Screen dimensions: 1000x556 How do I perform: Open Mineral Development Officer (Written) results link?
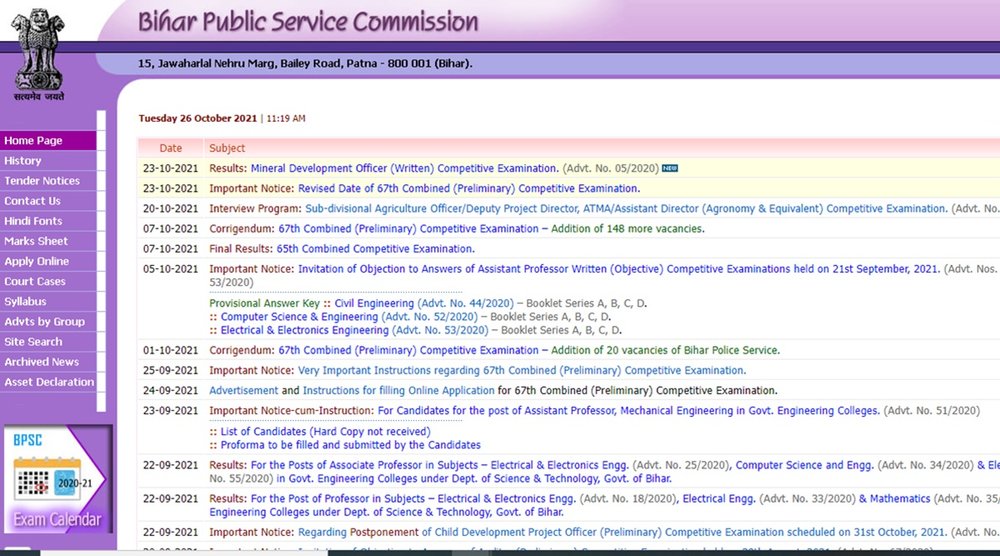(404, 168)
